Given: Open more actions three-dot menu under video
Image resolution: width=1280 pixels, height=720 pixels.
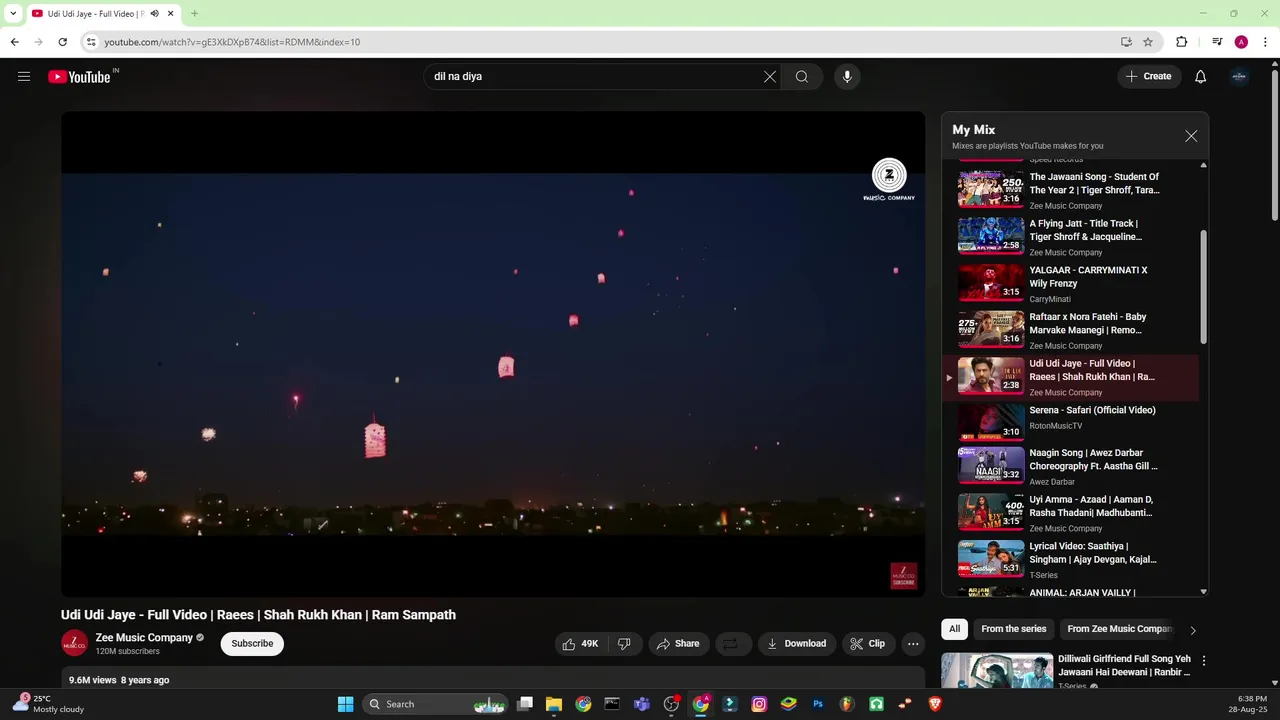Looking at the screenshot, I should pyautogui.click(x=913, y=644).
